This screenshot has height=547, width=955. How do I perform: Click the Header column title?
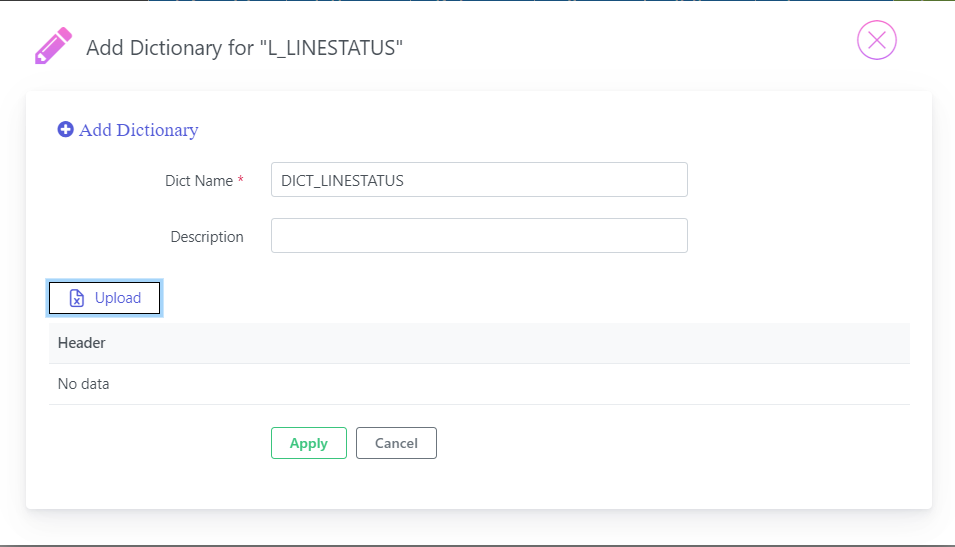pos(82,343)
